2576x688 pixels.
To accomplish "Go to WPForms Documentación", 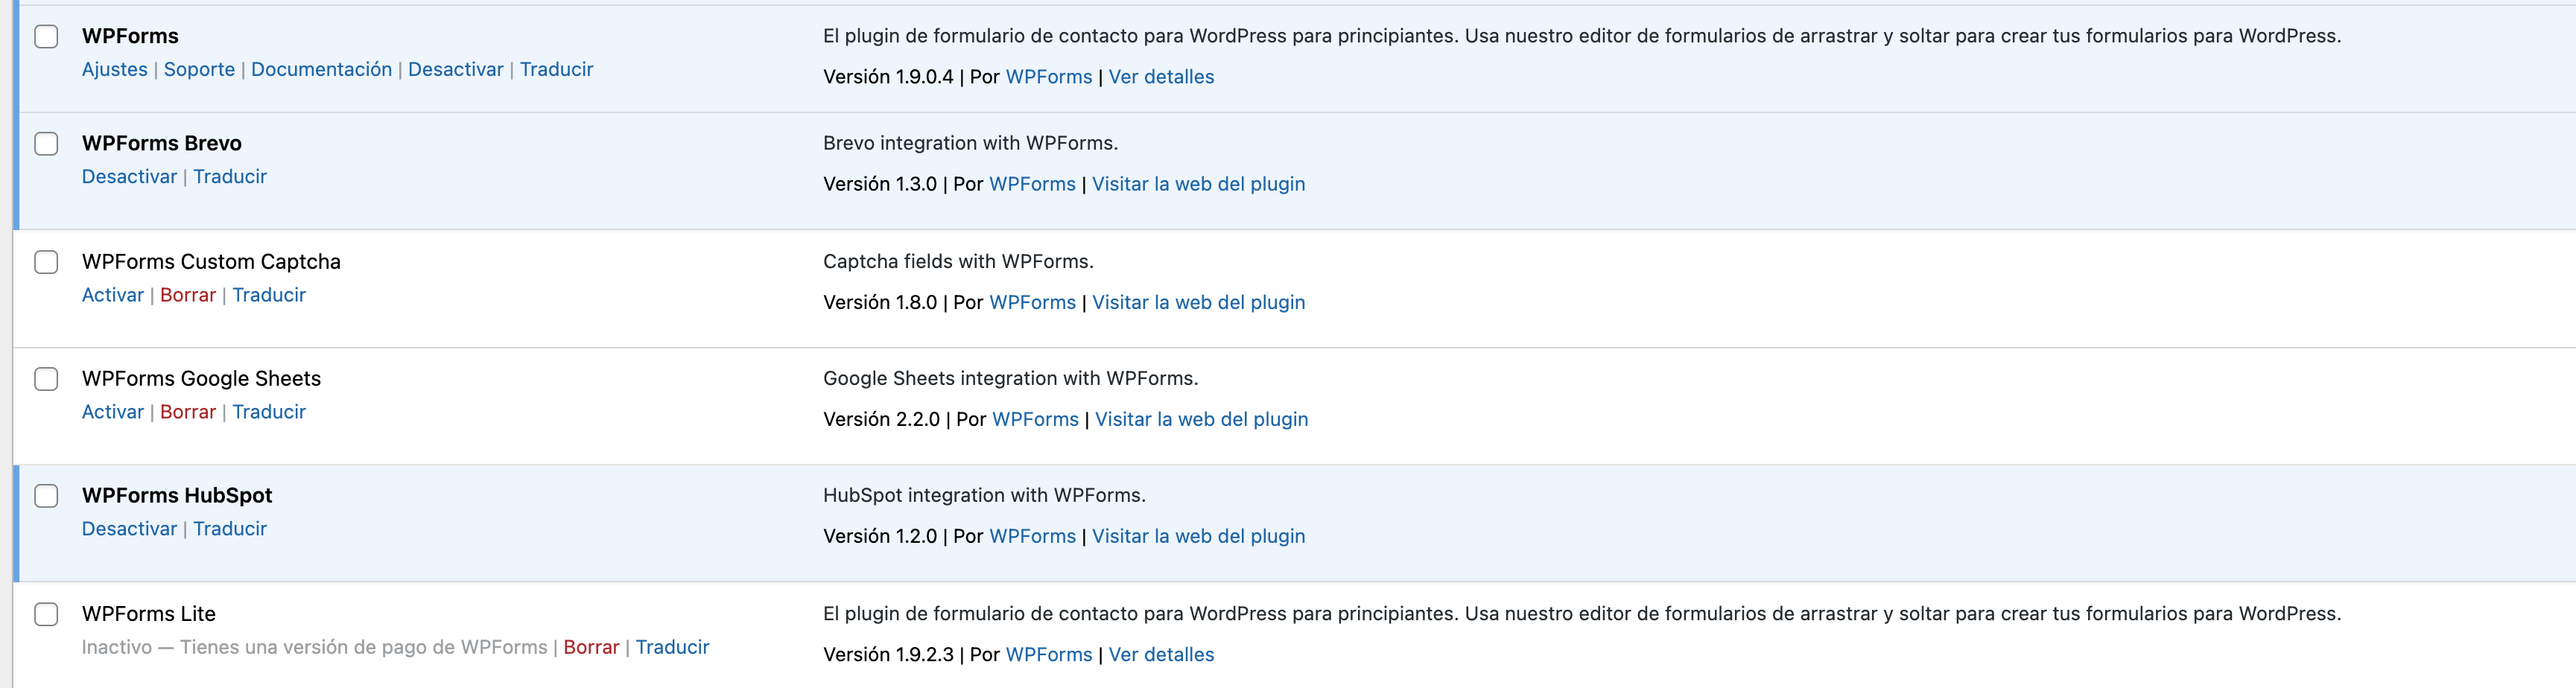I will point(321,69).
